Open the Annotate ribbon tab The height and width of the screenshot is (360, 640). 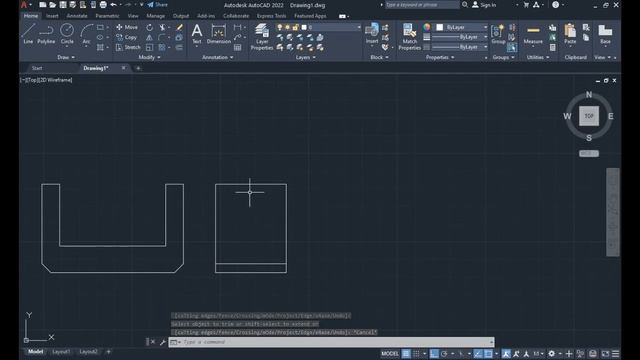click(x=77, y=16)
